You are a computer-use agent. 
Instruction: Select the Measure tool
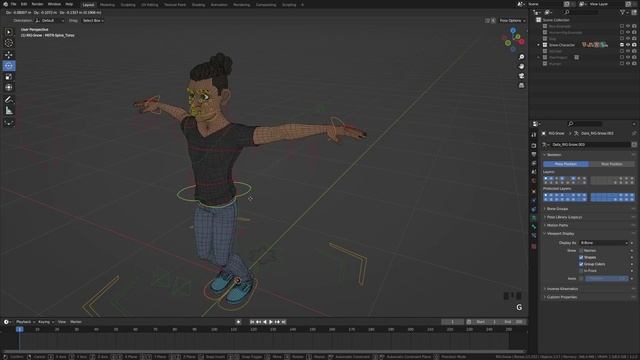(x=9, y=111)
